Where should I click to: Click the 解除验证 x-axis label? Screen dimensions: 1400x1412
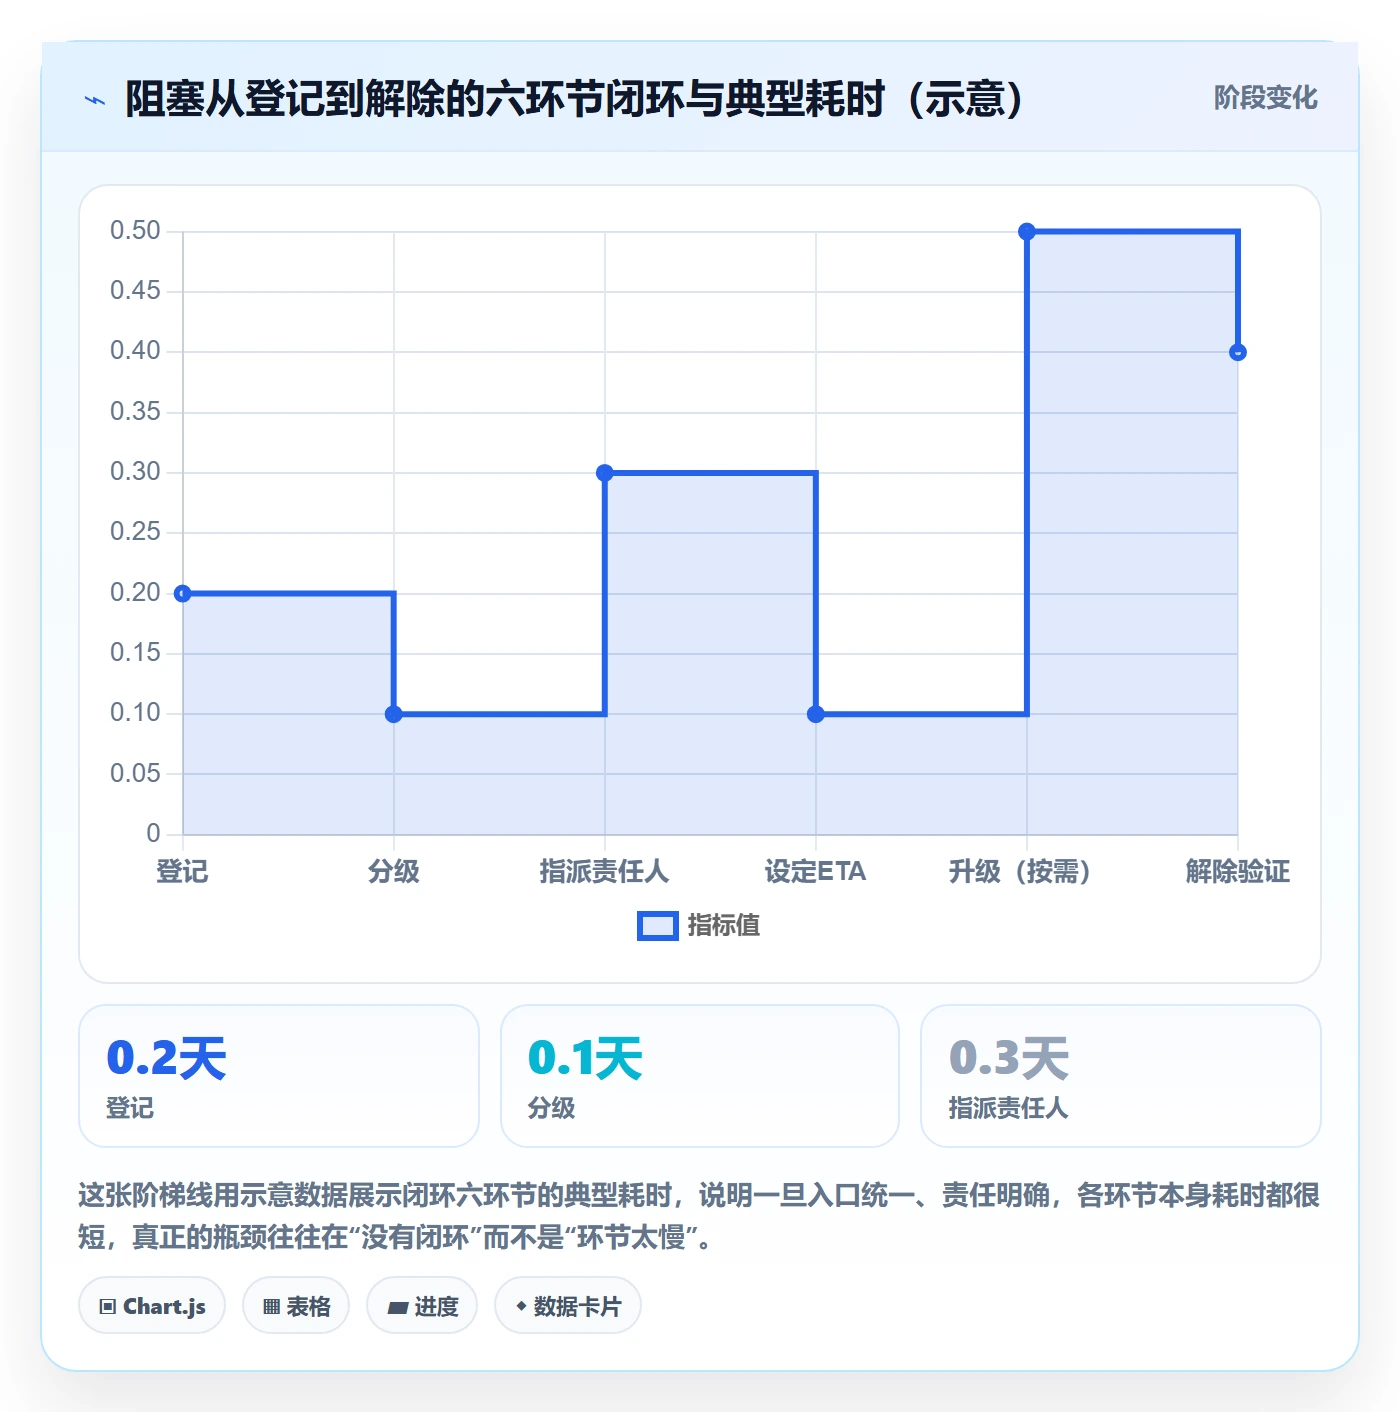click(x=1238, y=872)
